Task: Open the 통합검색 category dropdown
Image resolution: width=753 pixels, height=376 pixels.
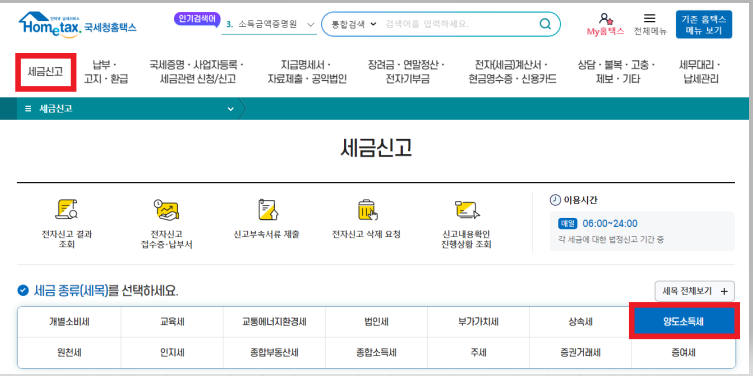Action: coord(354,24)
